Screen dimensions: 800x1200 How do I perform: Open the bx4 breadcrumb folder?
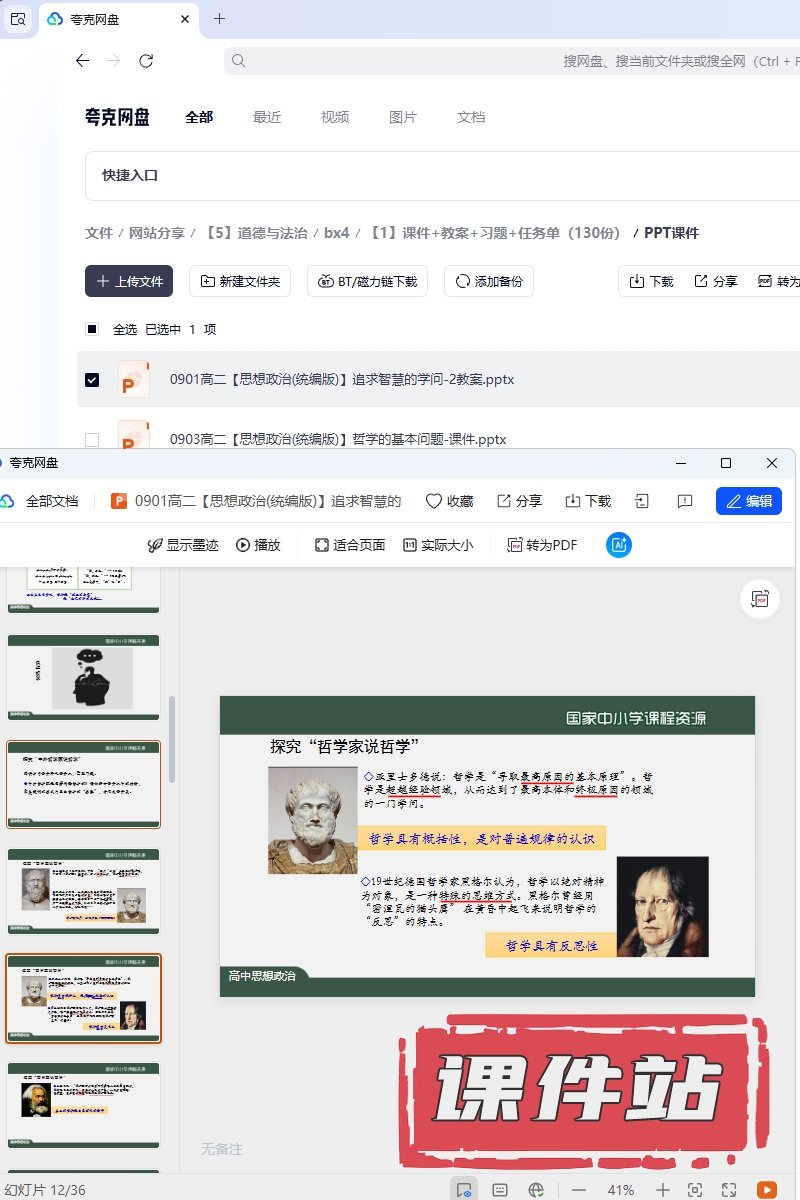tap(337, 233)
